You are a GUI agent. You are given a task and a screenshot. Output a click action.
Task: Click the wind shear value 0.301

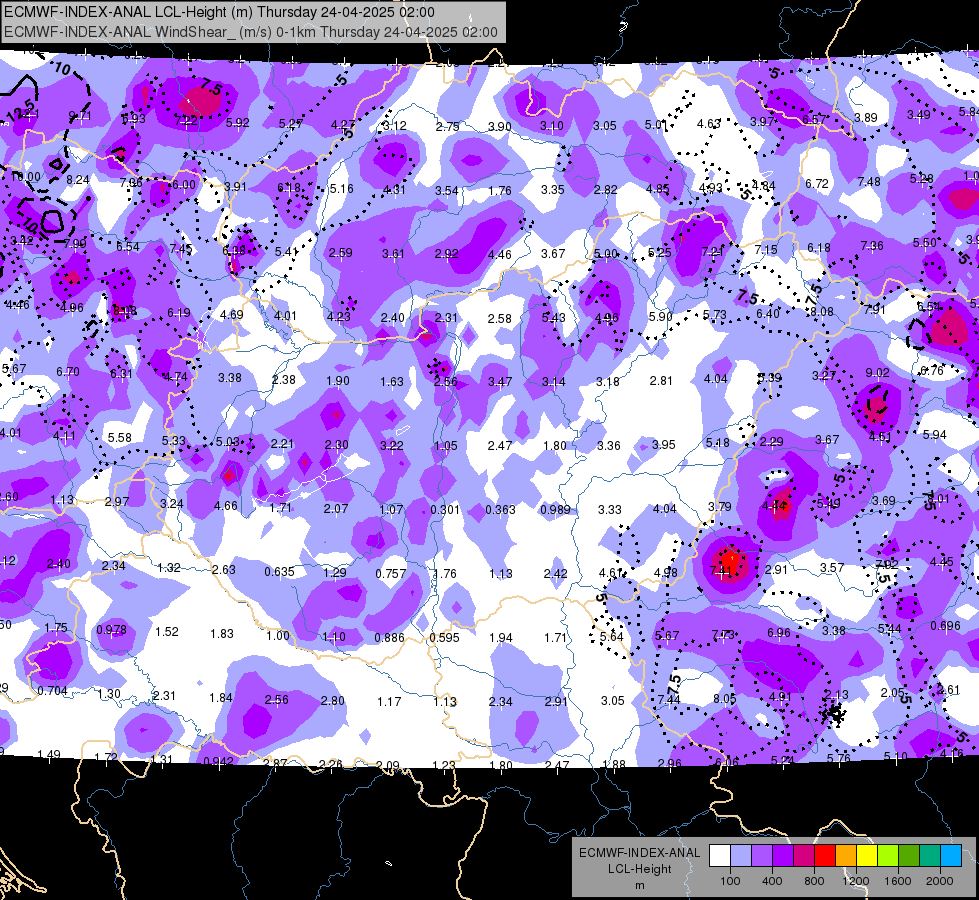pyautogui.click(x=445, y=510)
